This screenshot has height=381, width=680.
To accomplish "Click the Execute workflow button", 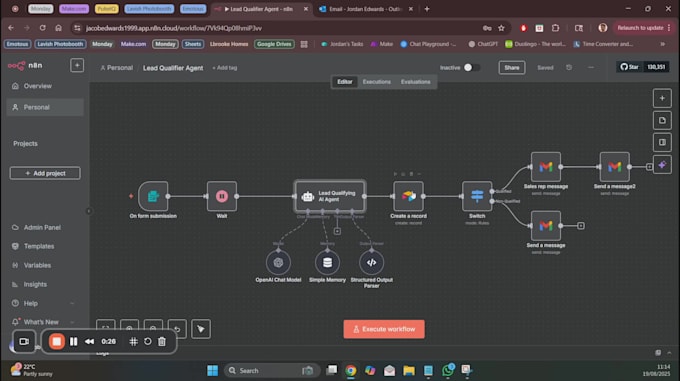I will (x=384, y=329).
